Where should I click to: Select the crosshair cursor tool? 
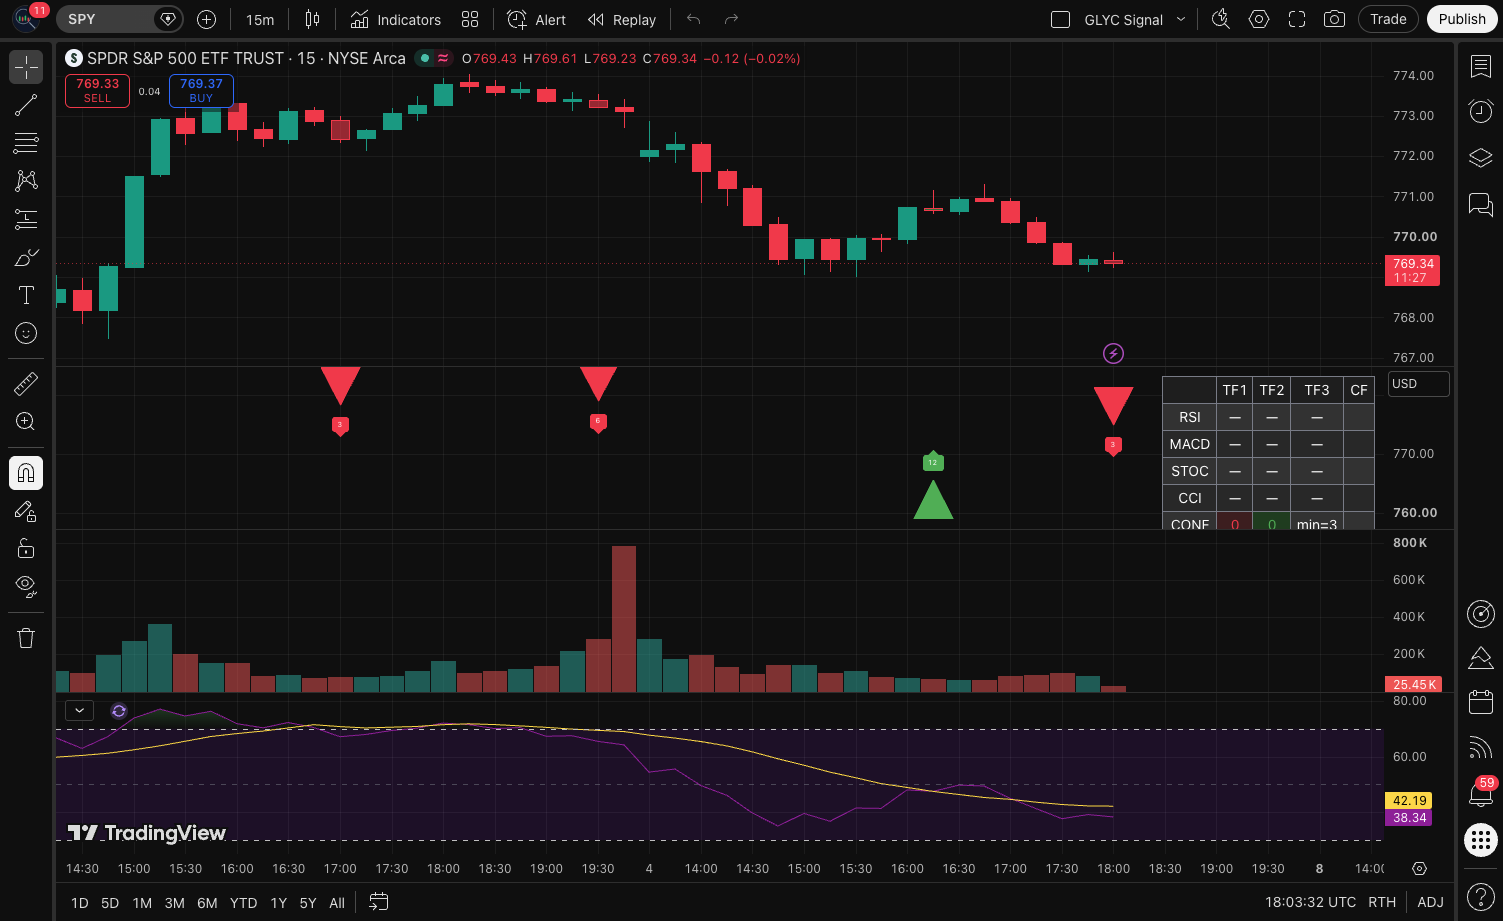(x=26, y=67)
